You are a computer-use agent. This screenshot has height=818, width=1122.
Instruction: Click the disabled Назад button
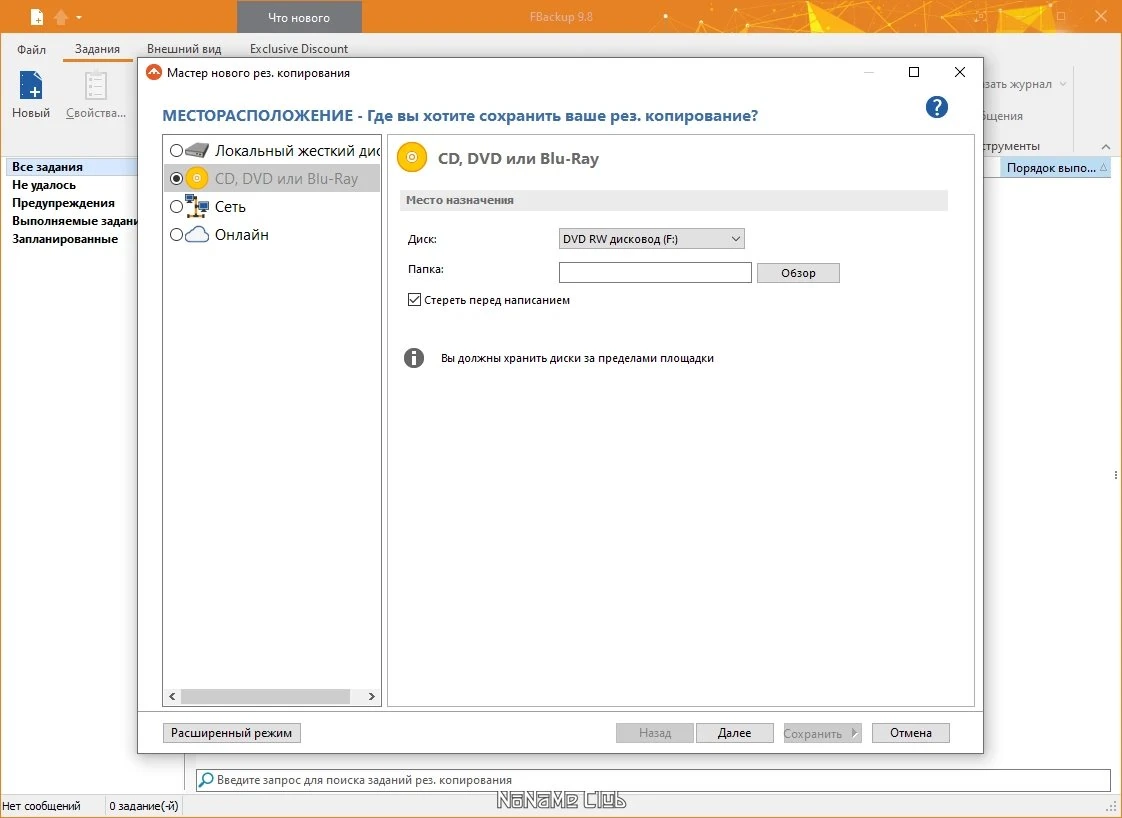(x=655, y=733)
